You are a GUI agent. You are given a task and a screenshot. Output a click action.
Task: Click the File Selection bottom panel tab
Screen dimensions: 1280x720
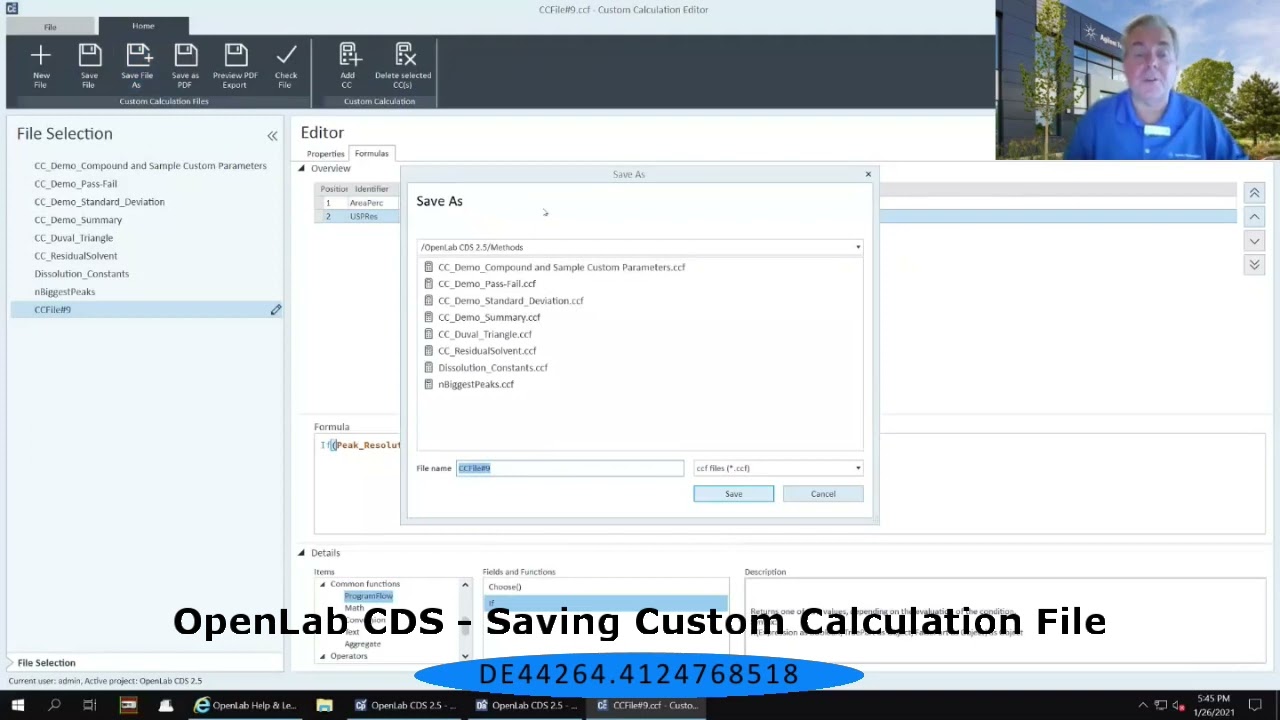pyautogui.click(x=46, y=663)
